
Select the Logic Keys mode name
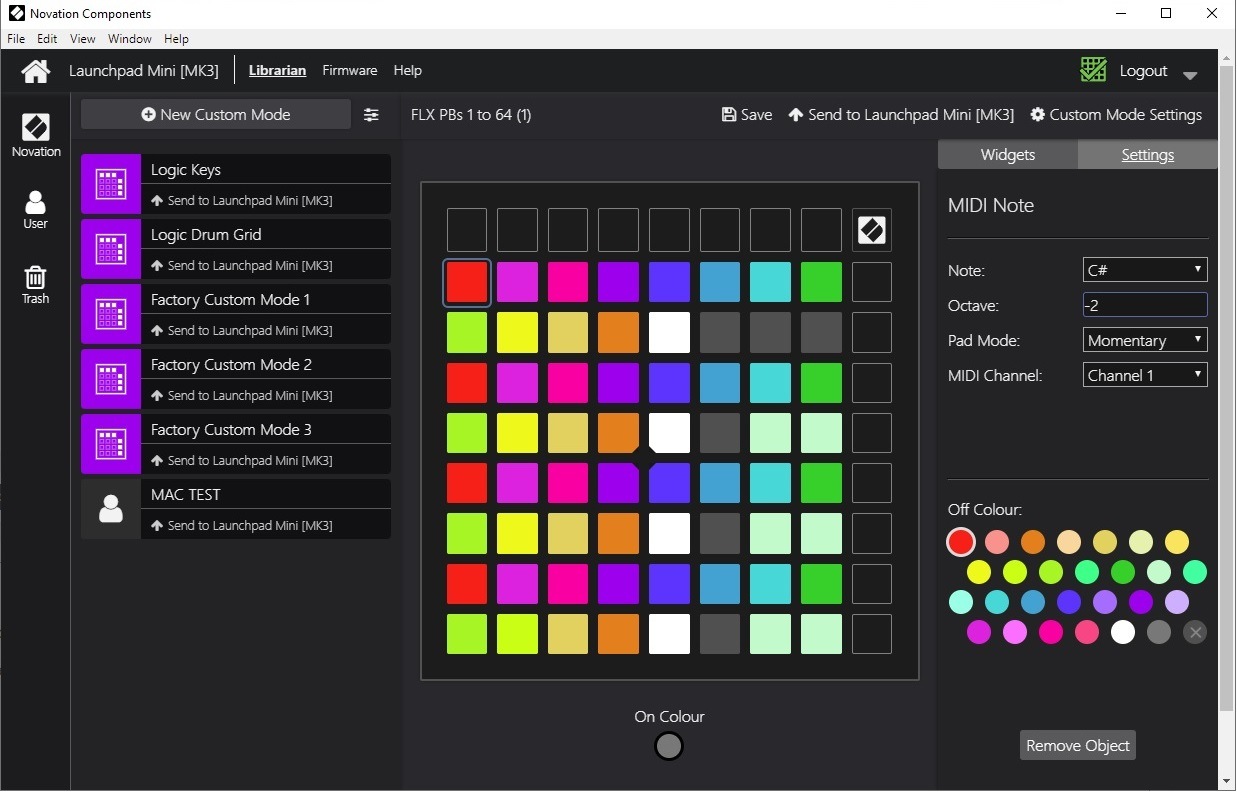(186, 170)
